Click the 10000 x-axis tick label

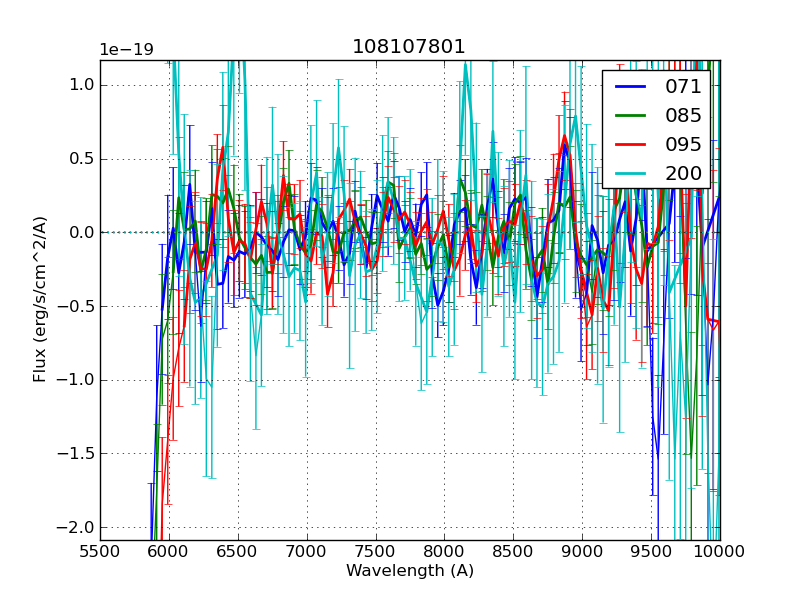719,551
